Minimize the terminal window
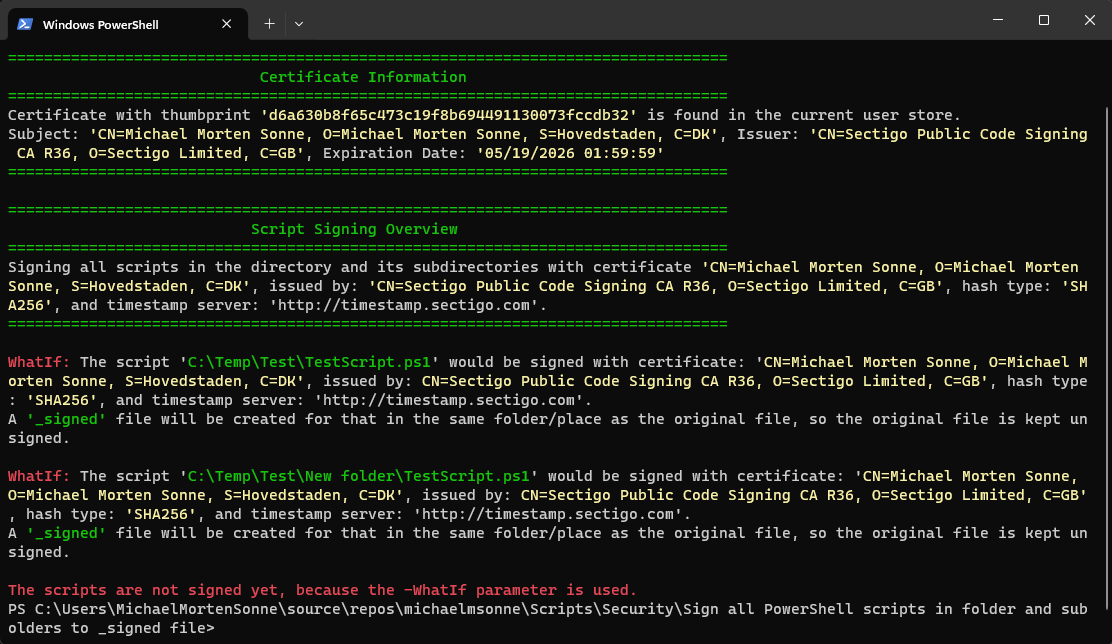Image resolution: width=1112 pixels, height=644 pixels. coord(998,20)
